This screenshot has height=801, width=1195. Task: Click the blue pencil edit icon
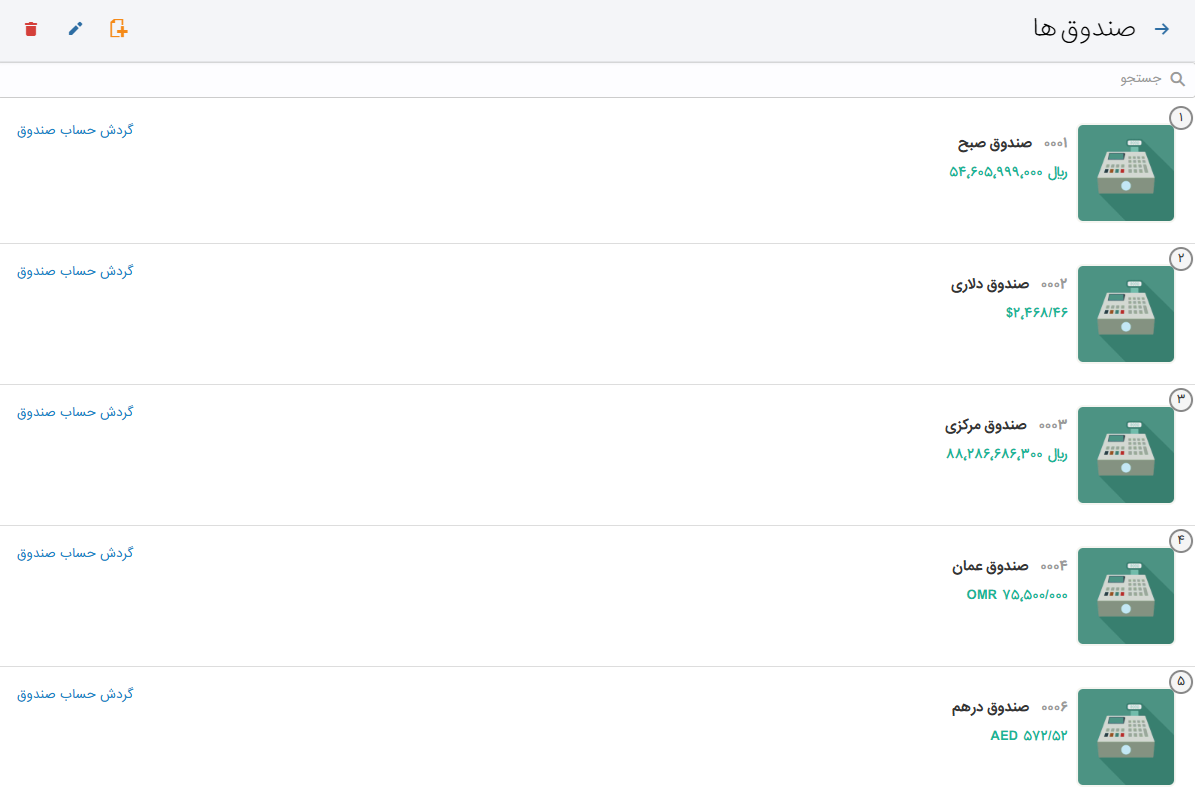tap(75, 29)
